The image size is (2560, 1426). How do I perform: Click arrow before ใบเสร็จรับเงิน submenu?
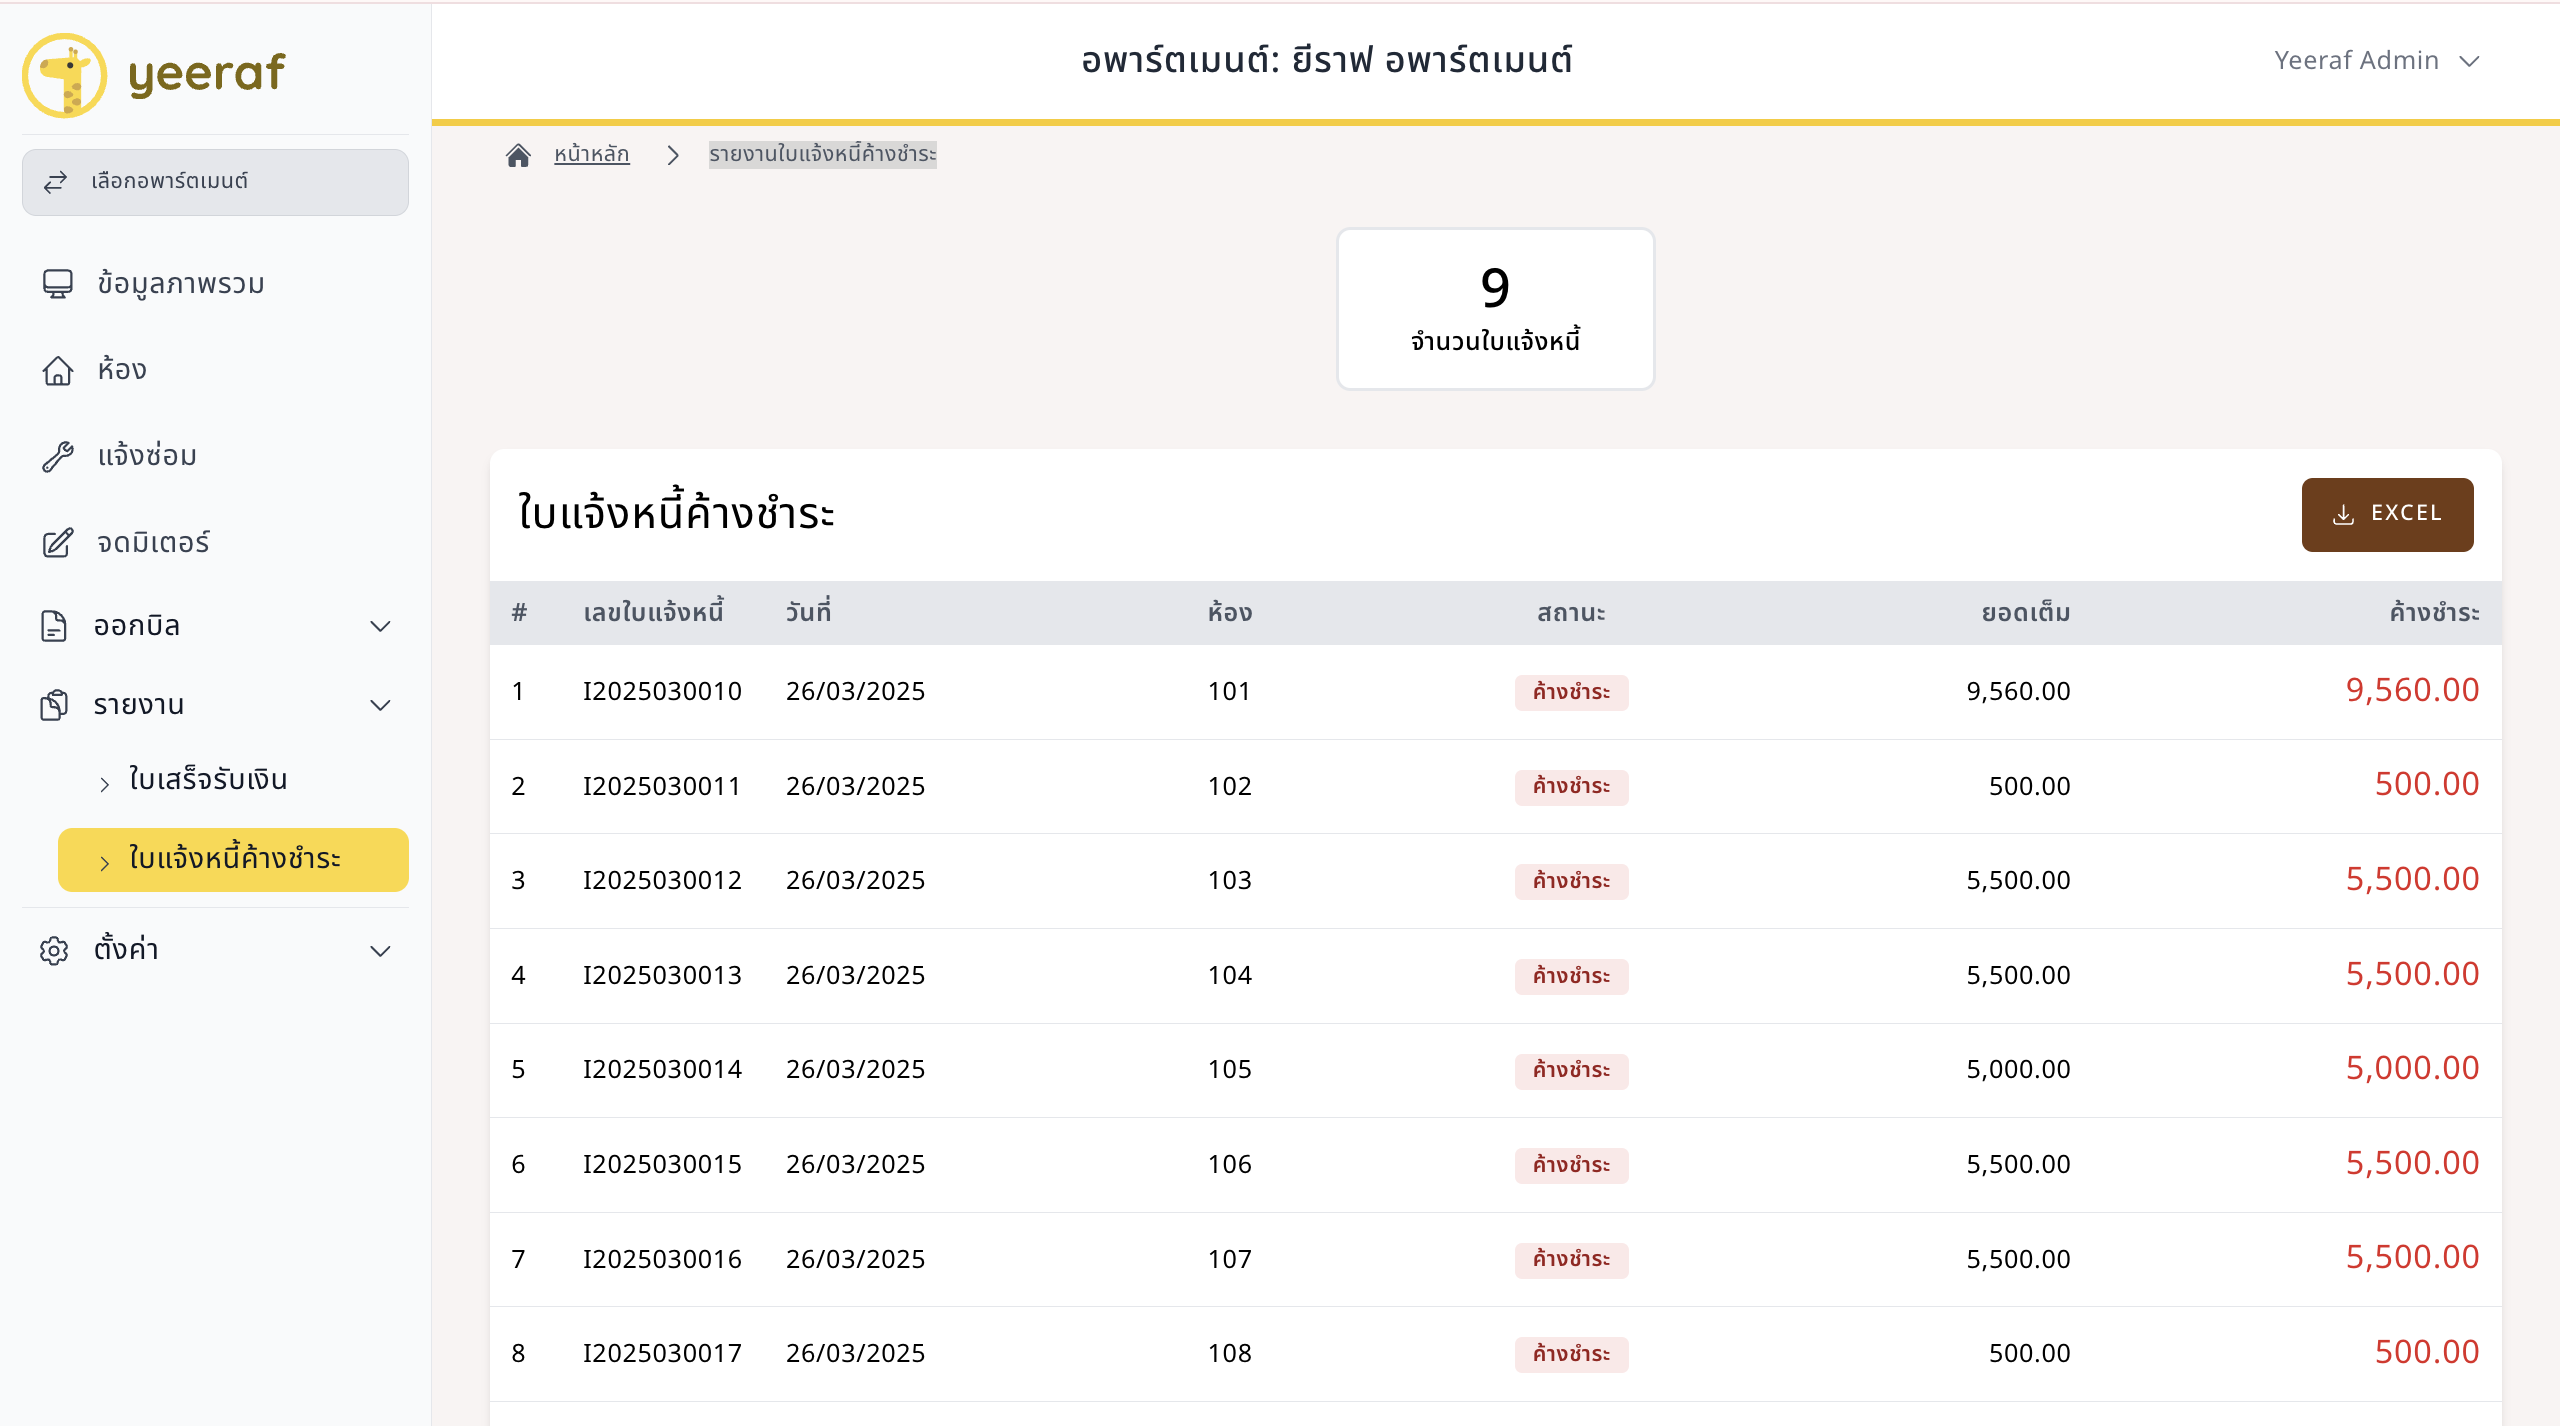105,784
